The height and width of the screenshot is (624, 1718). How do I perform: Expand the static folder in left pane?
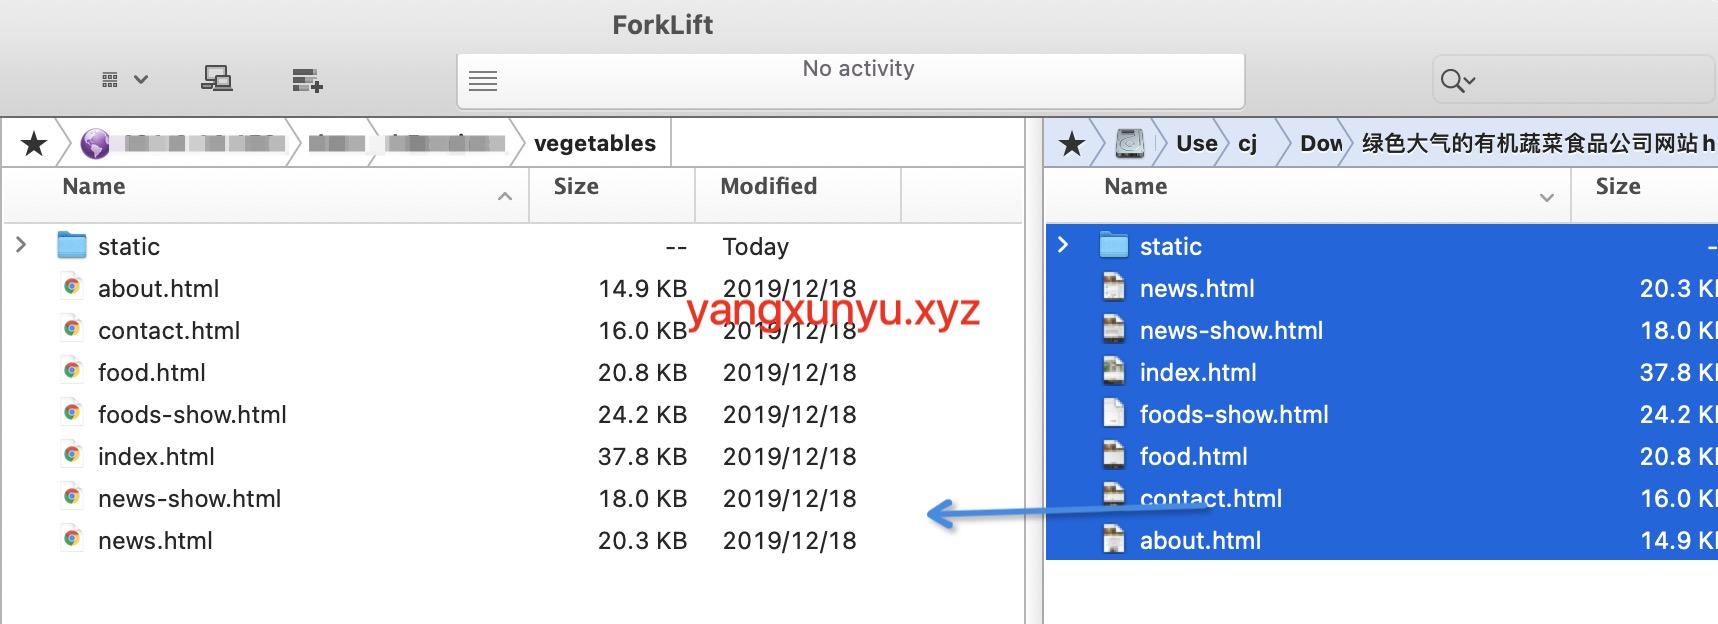click(x=21, y=245)
